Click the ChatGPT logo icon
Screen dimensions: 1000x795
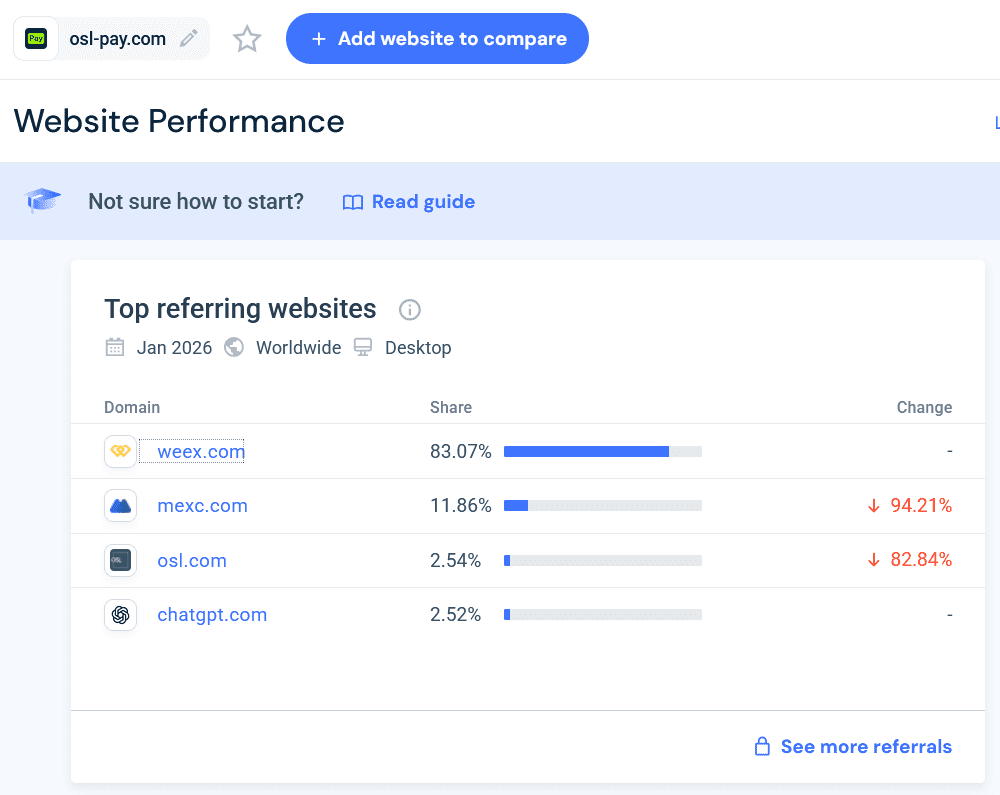120,615
